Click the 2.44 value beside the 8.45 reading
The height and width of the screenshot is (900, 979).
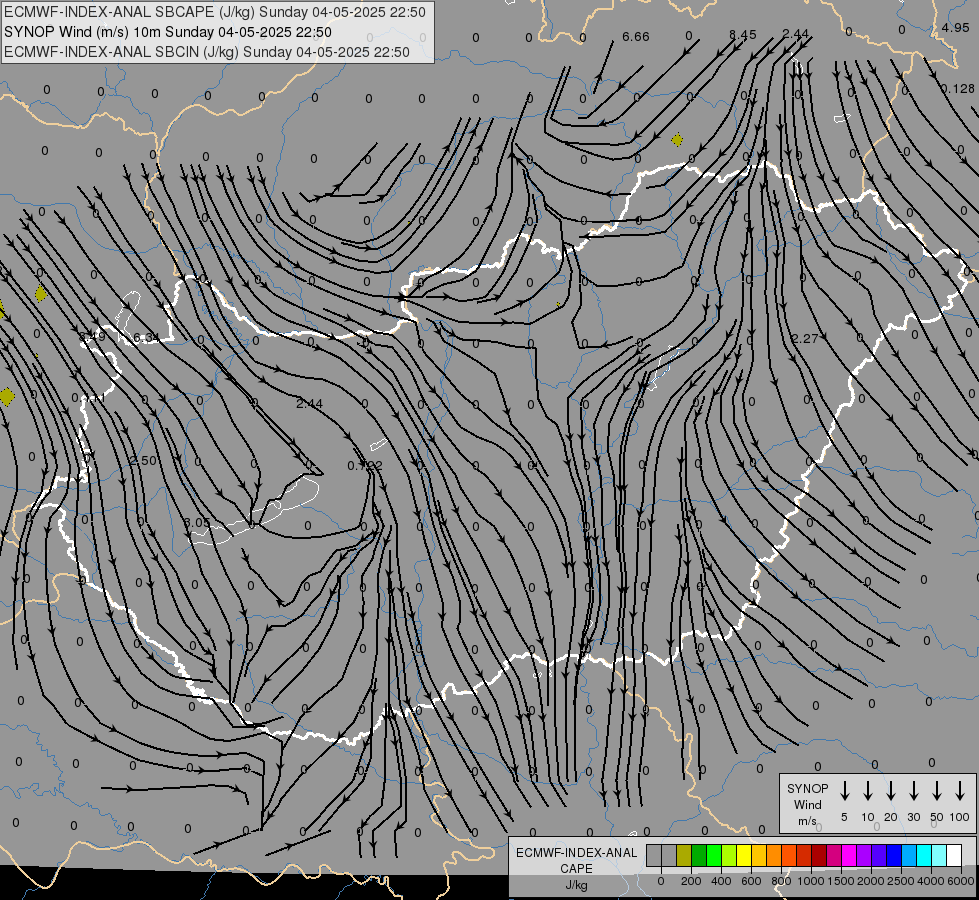(x=795, y=34)
